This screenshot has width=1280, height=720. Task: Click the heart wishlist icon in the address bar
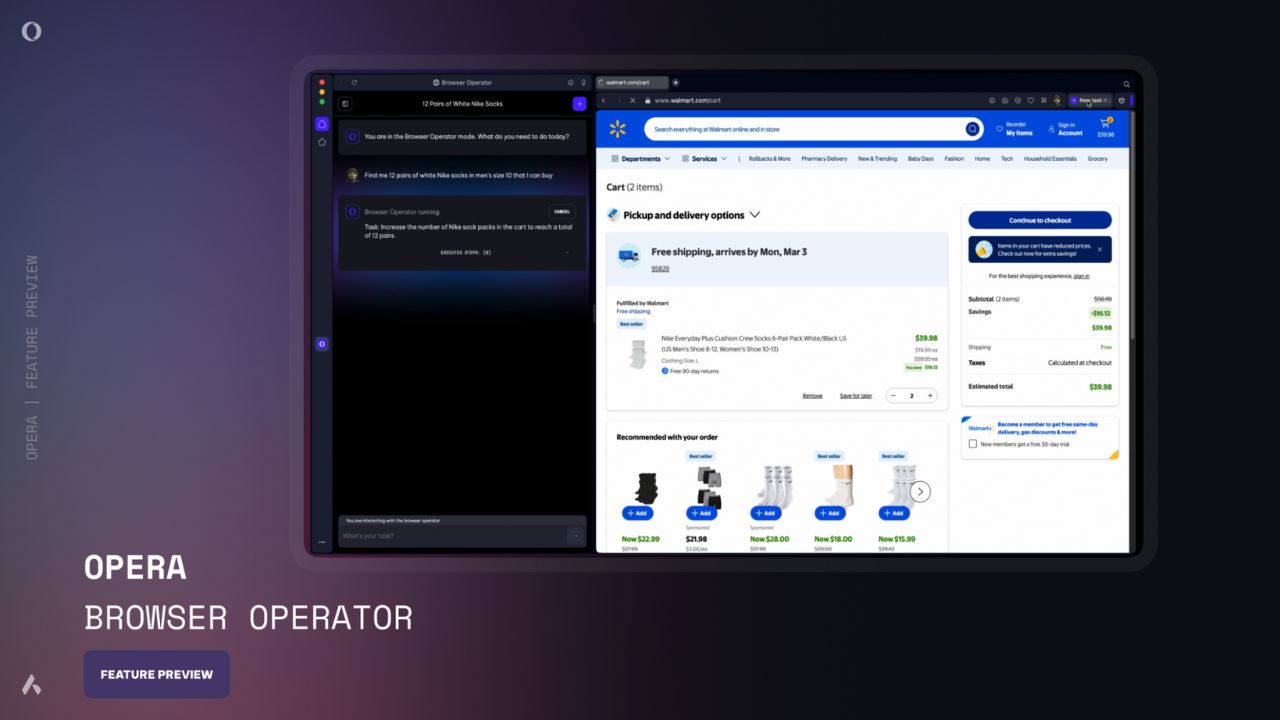click(x=1032, y=100)
